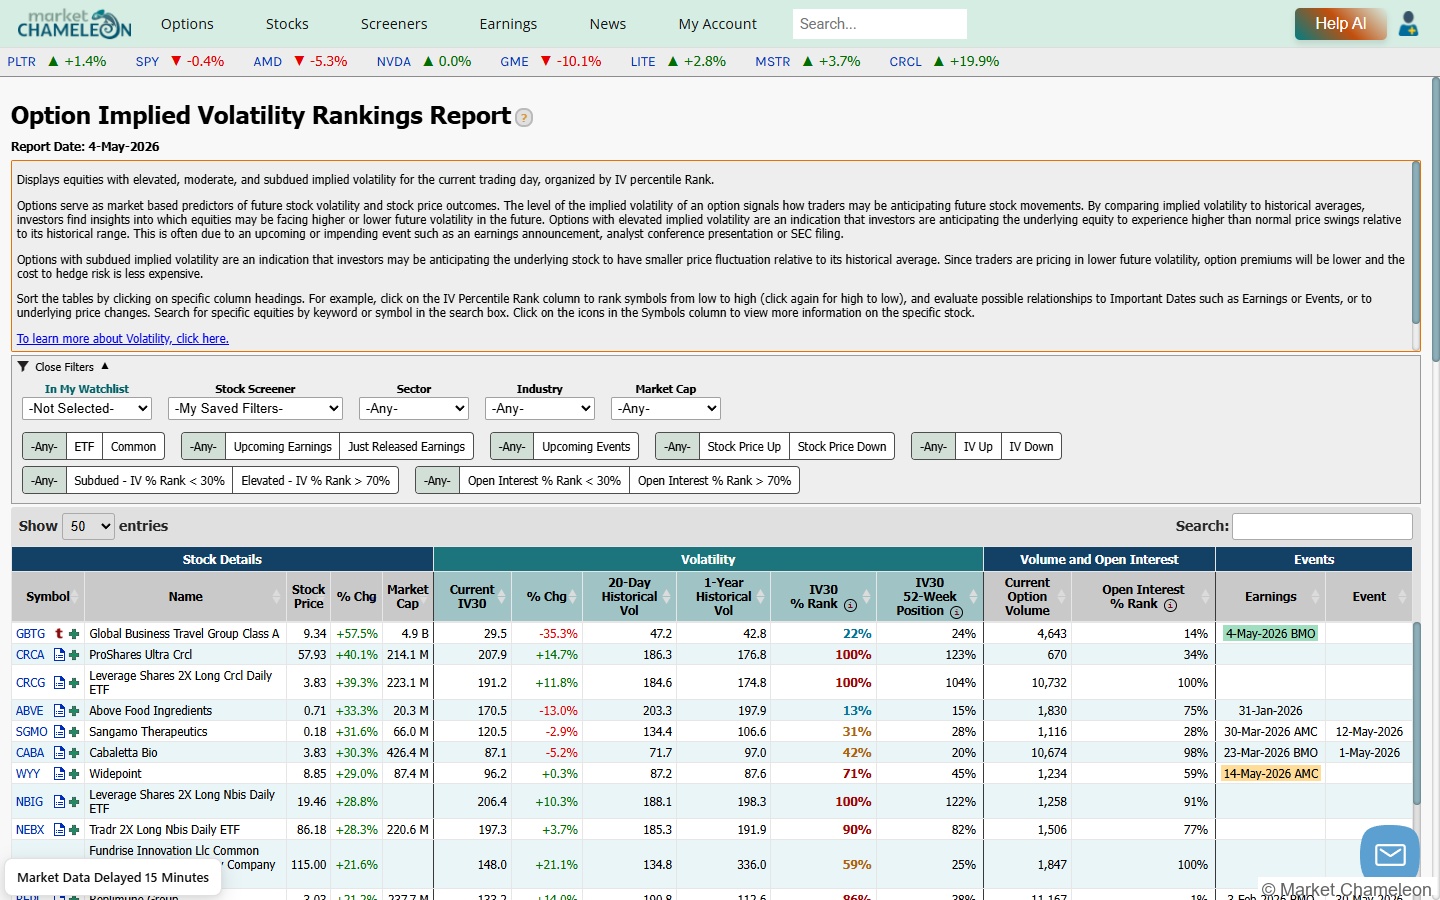The image size is (1440, 900).
Task: Open the document icon in the CRCA row
Action: click(x=59, y=655)
